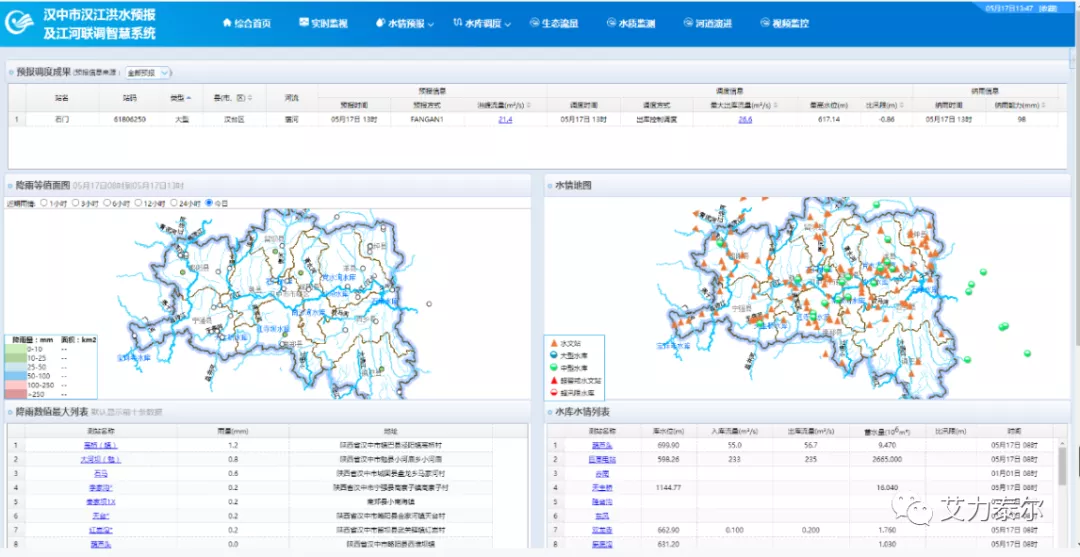Click the system logo in the header
Image resolution: width=1080 pixels, height=557 pixels.
click(x=20, y=24)
